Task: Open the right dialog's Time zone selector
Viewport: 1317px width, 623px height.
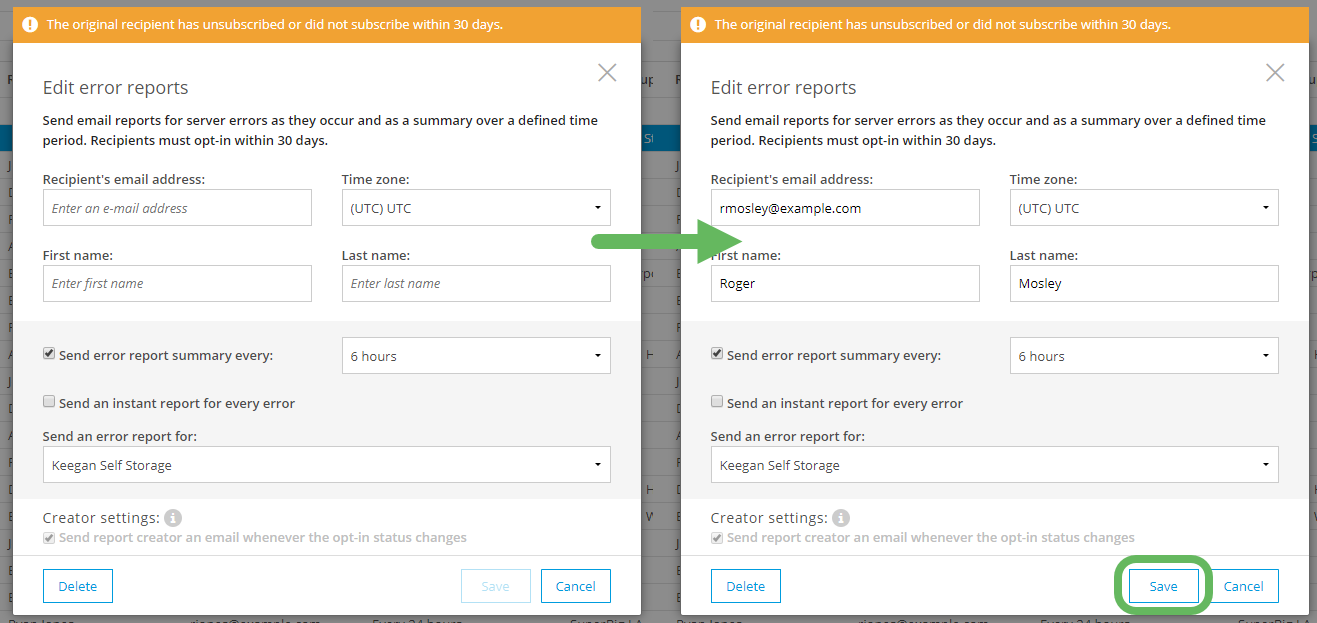Action: coord(1143,207)
